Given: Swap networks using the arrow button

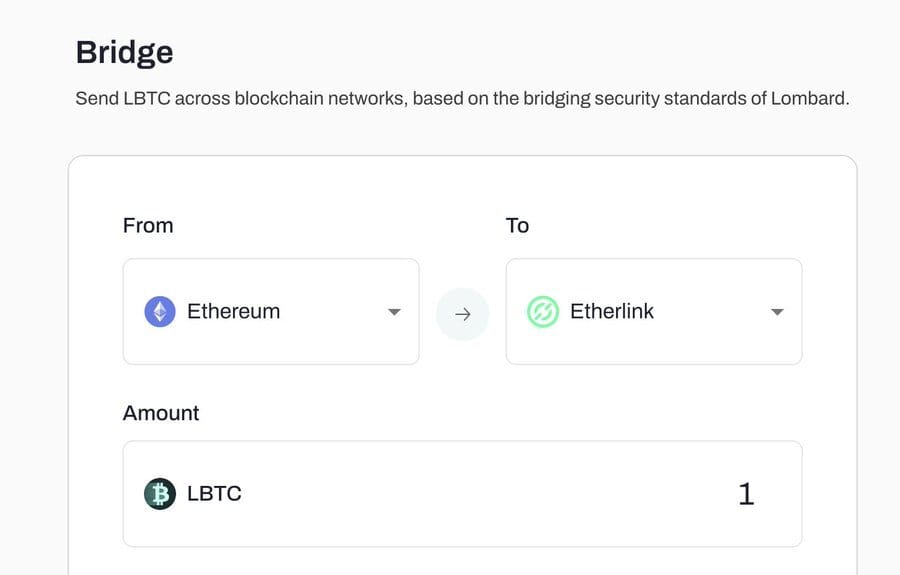Looking at the screenshot, I should coord(463,314).
